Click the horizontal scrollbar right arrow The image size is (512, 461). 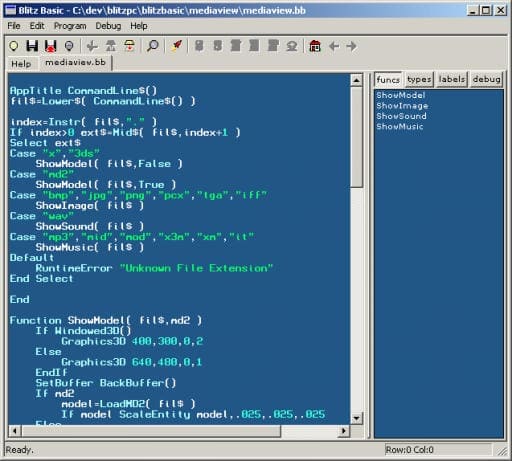[343, 431]
